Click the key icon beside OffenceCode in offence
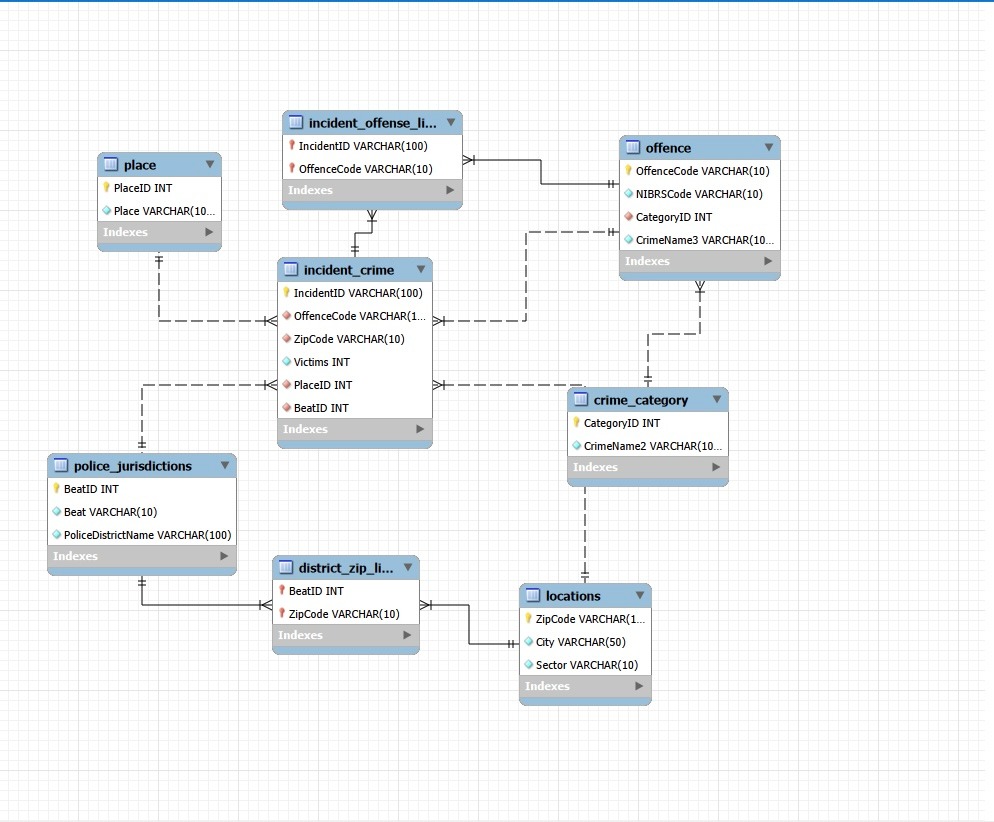This screenshot has width=994, height=822. click(x=628, y=170)
